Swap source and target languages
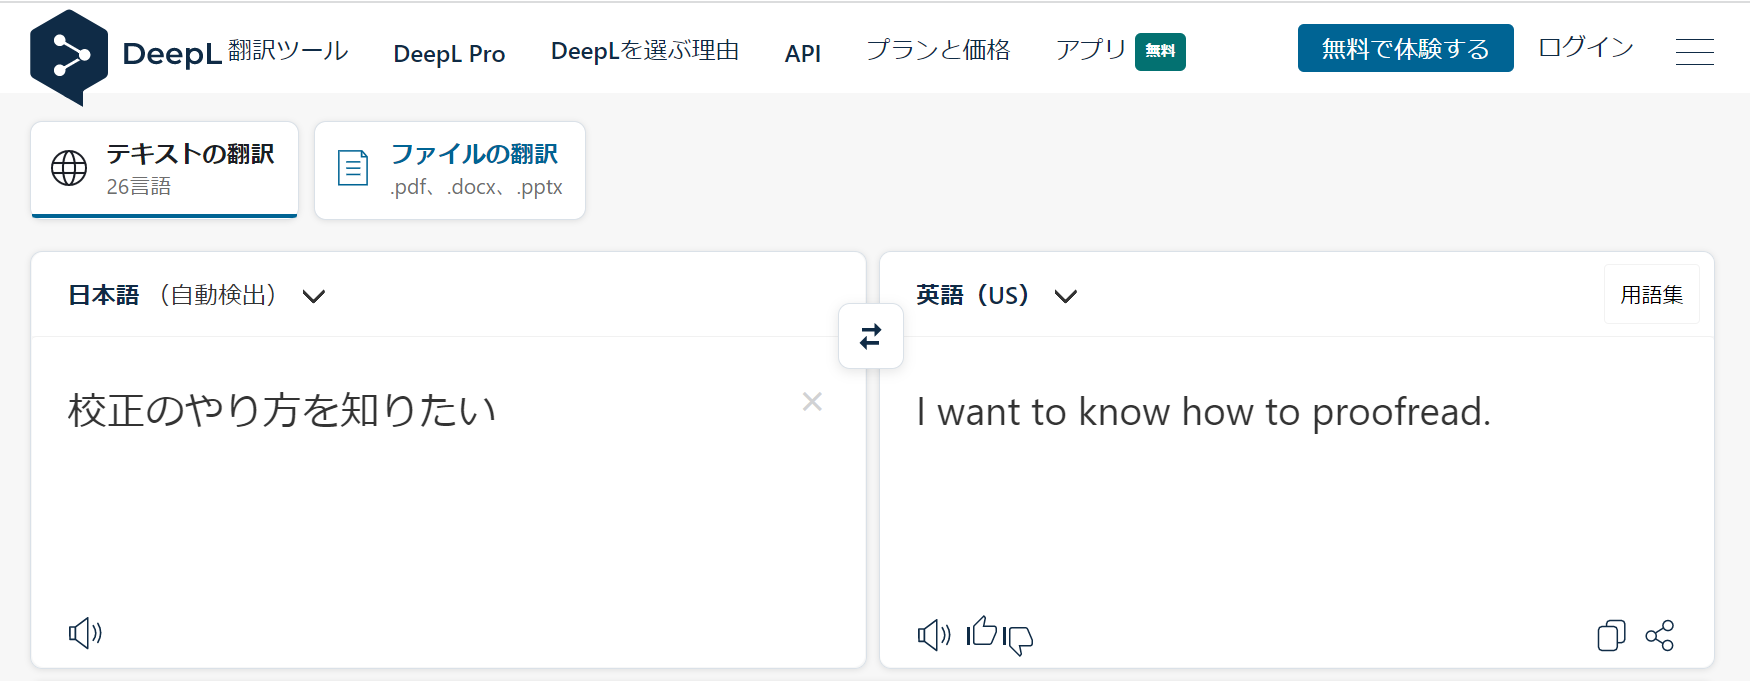The image size is (1750, 682). (x=871, y=336)
